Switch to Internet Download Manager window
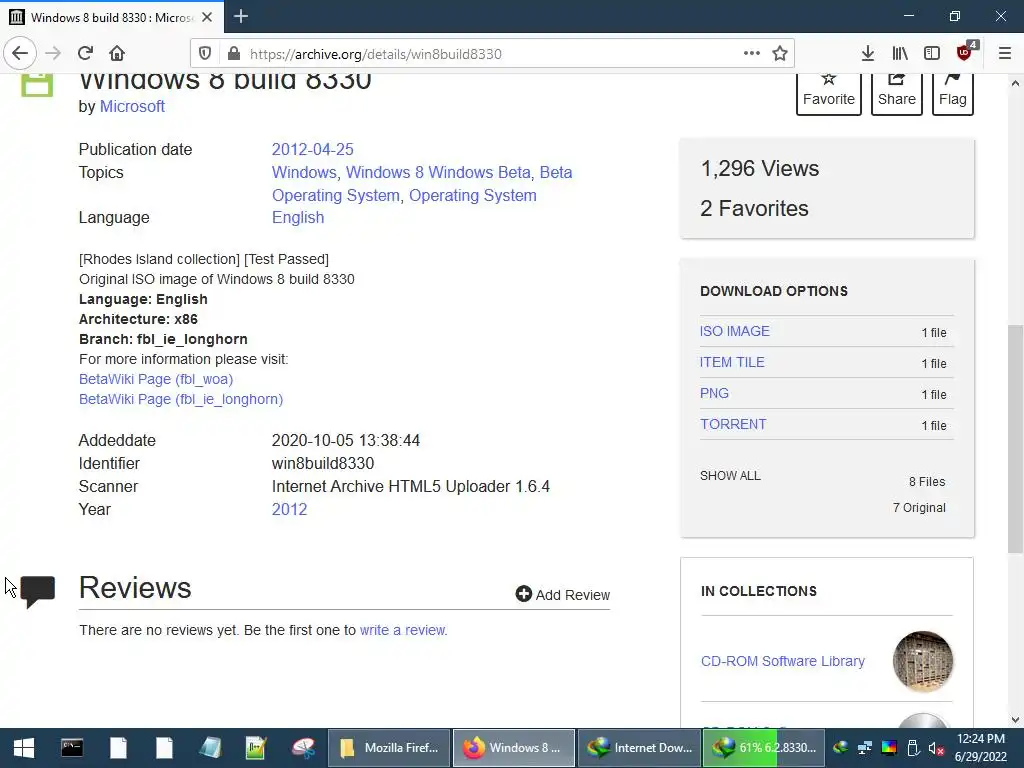This screenshot has width=1024, height=768. (639, 748)
